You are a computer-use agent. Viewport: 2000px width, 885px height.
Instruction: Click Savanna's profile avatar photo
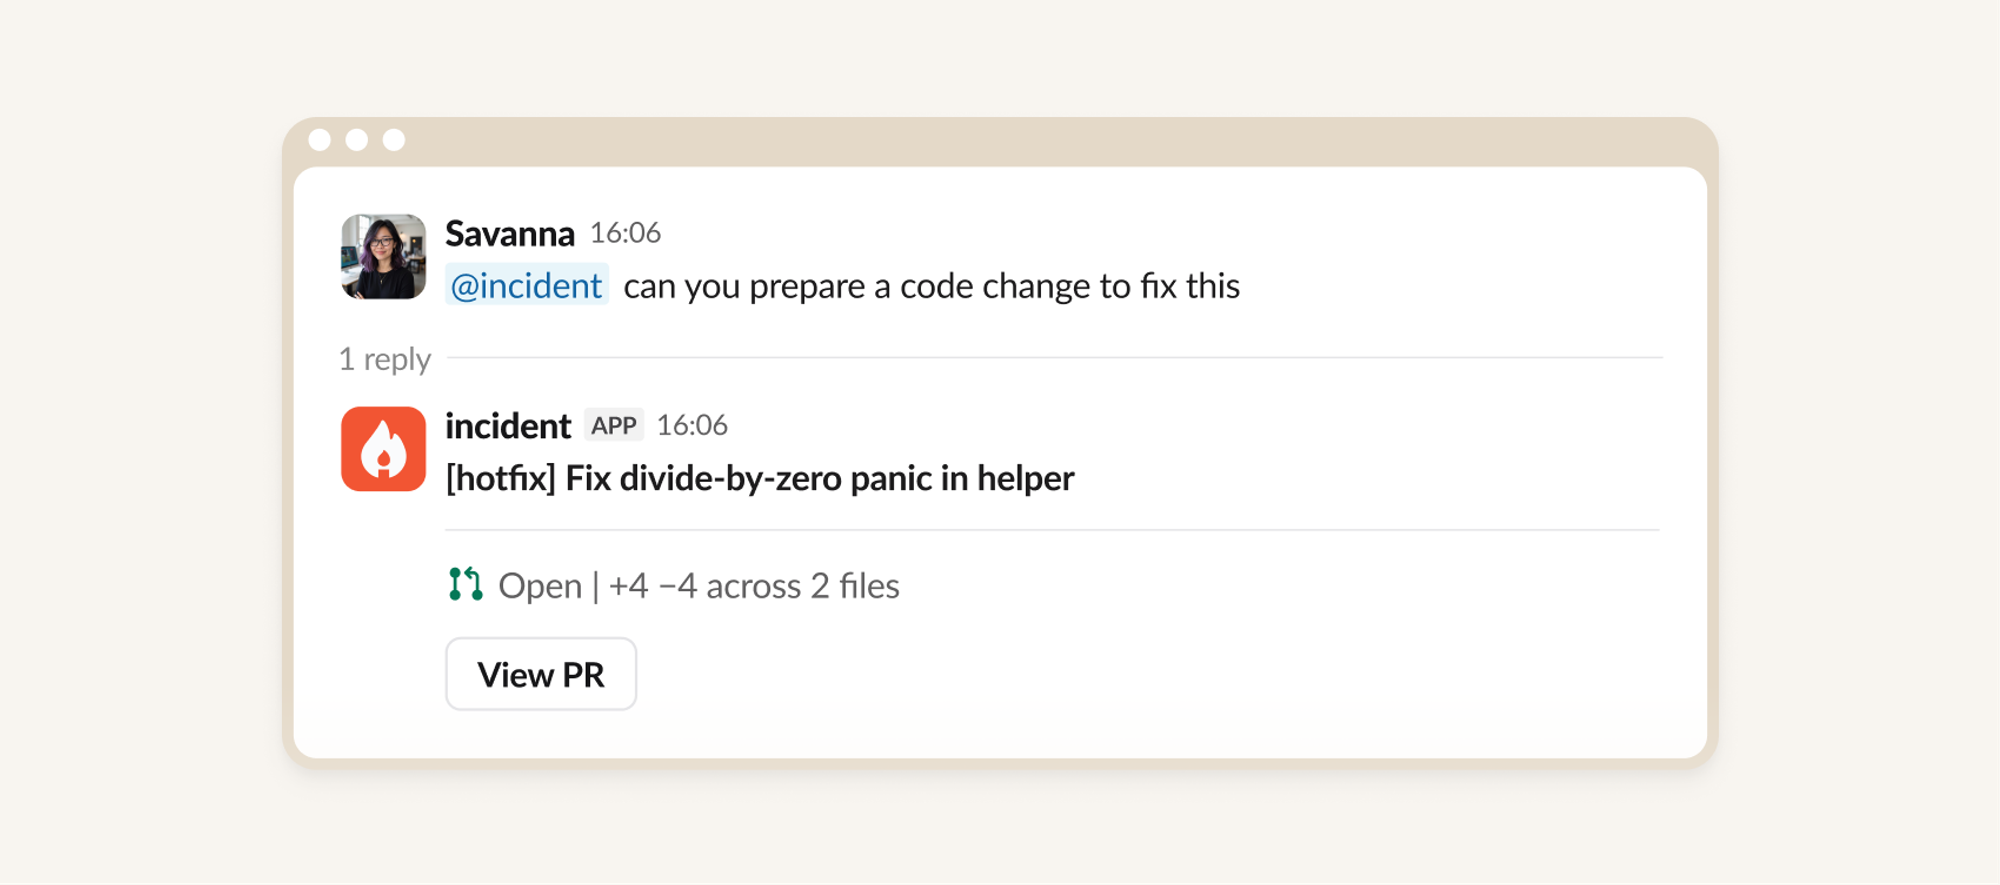tap(383, 256)
